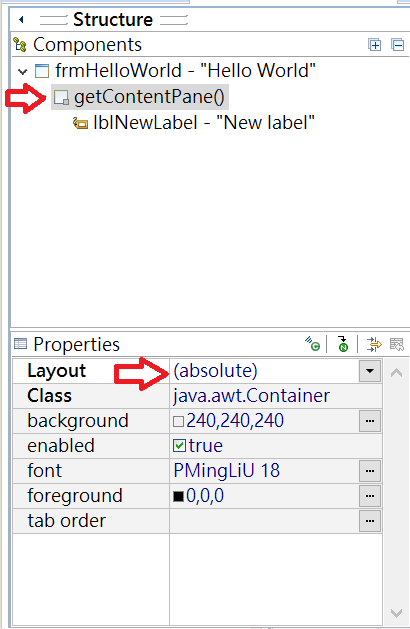Click the convert to local/field icon
This screenshot has width=410, height=629.
(312, 344)
